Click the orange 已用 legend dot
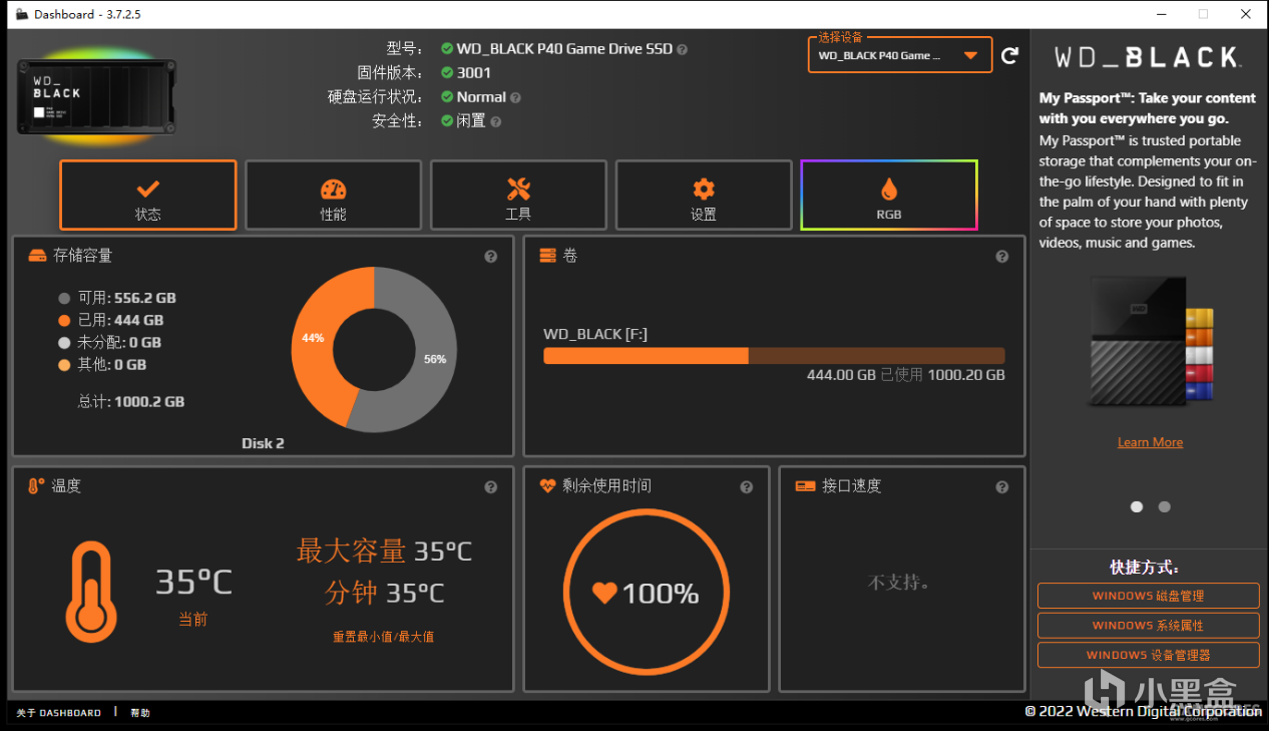Image resolution: width=1274 pixels, height=736 pixels. point(65,321)
